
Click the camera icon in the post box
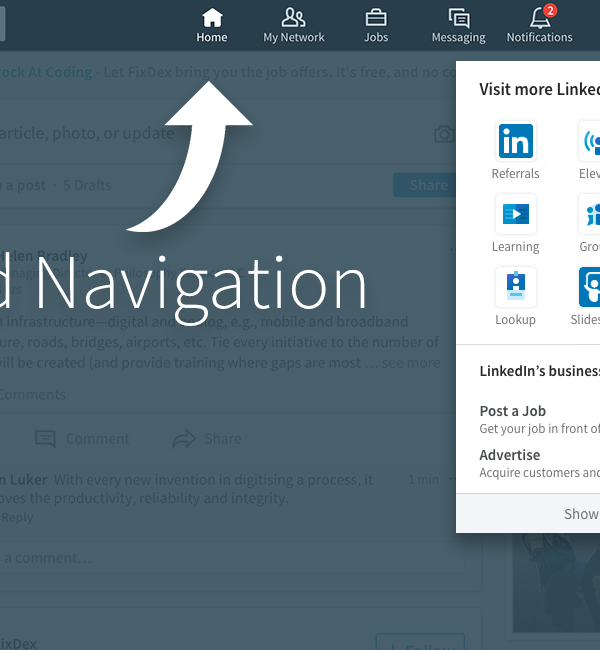point(445,134)
